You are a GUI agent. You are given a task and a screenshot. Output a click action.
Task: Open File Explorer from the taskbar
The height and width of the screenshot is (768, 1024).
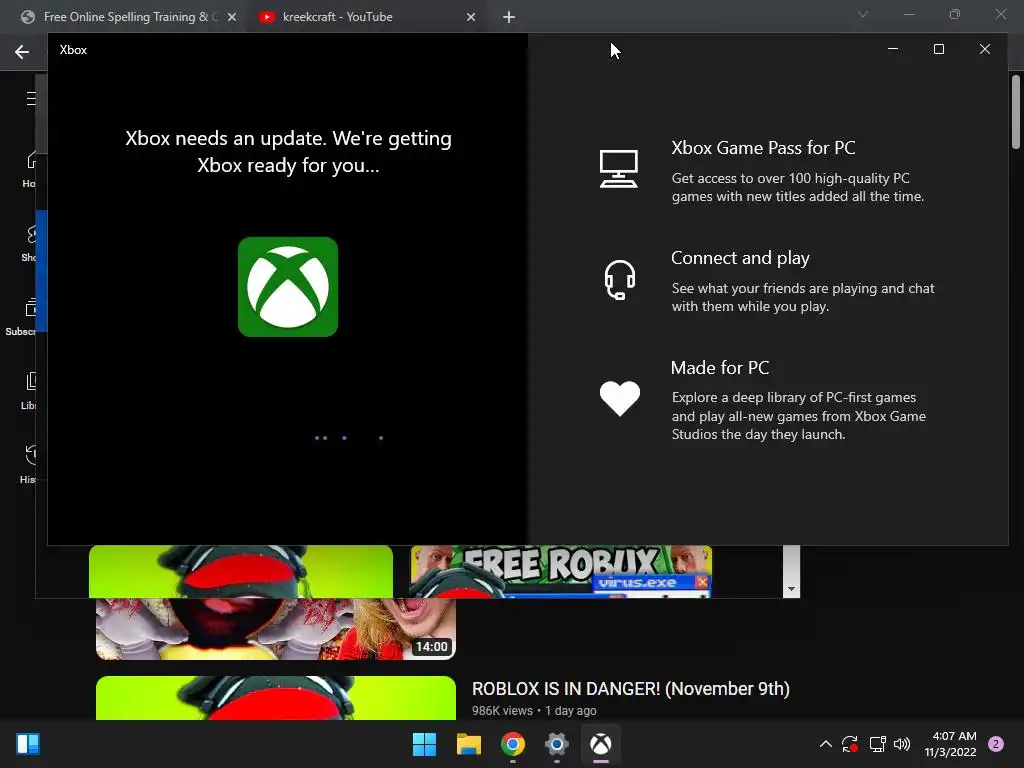pos(469,744)
